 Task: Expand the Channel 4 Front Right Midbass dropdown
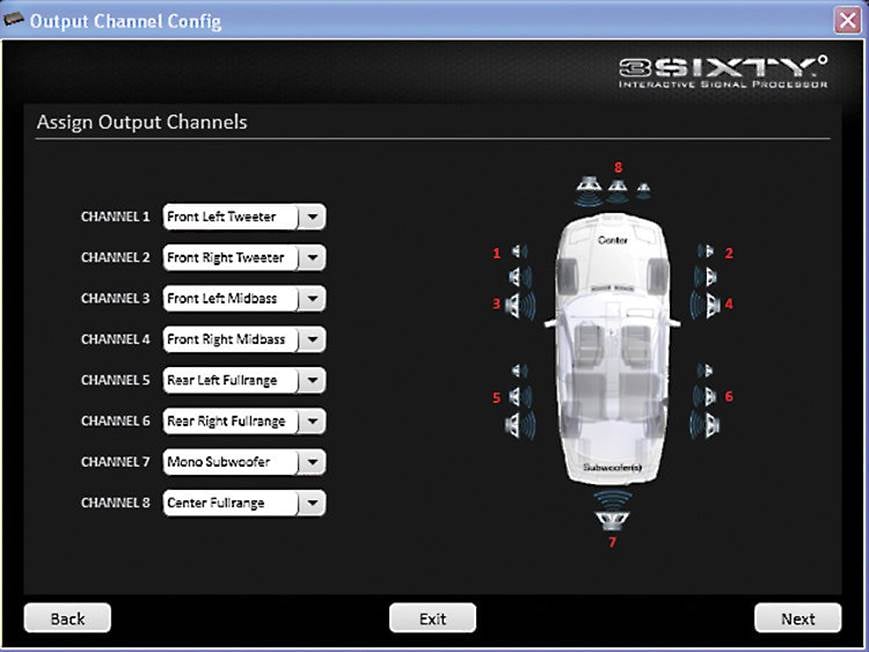click(x=312, y=340)
